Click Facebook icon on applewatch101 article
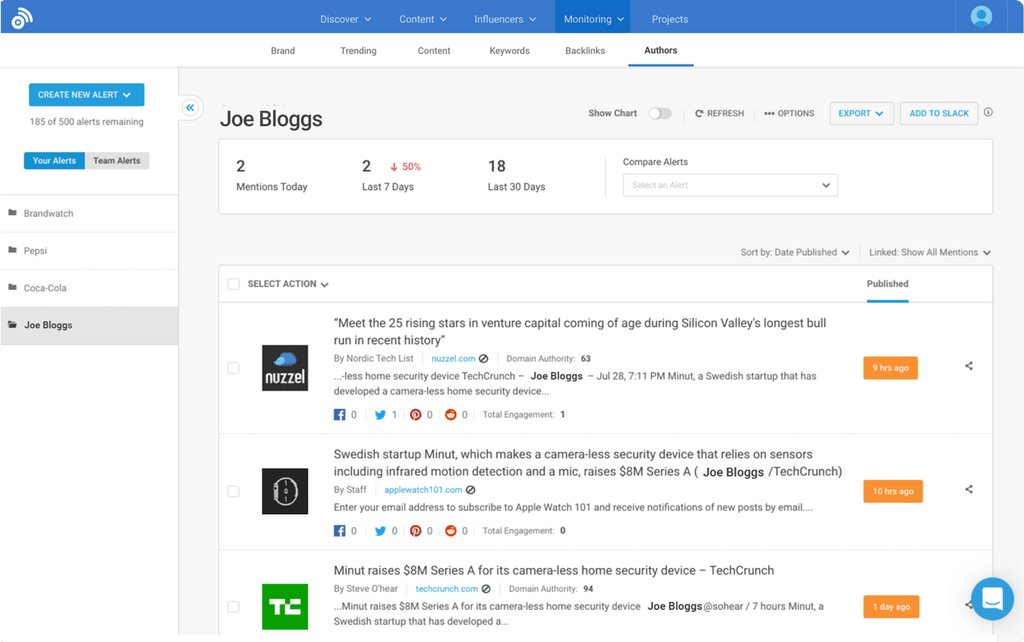Image resolution: width=1024 pixels, height=642 pixels. [x=340, y=531]
